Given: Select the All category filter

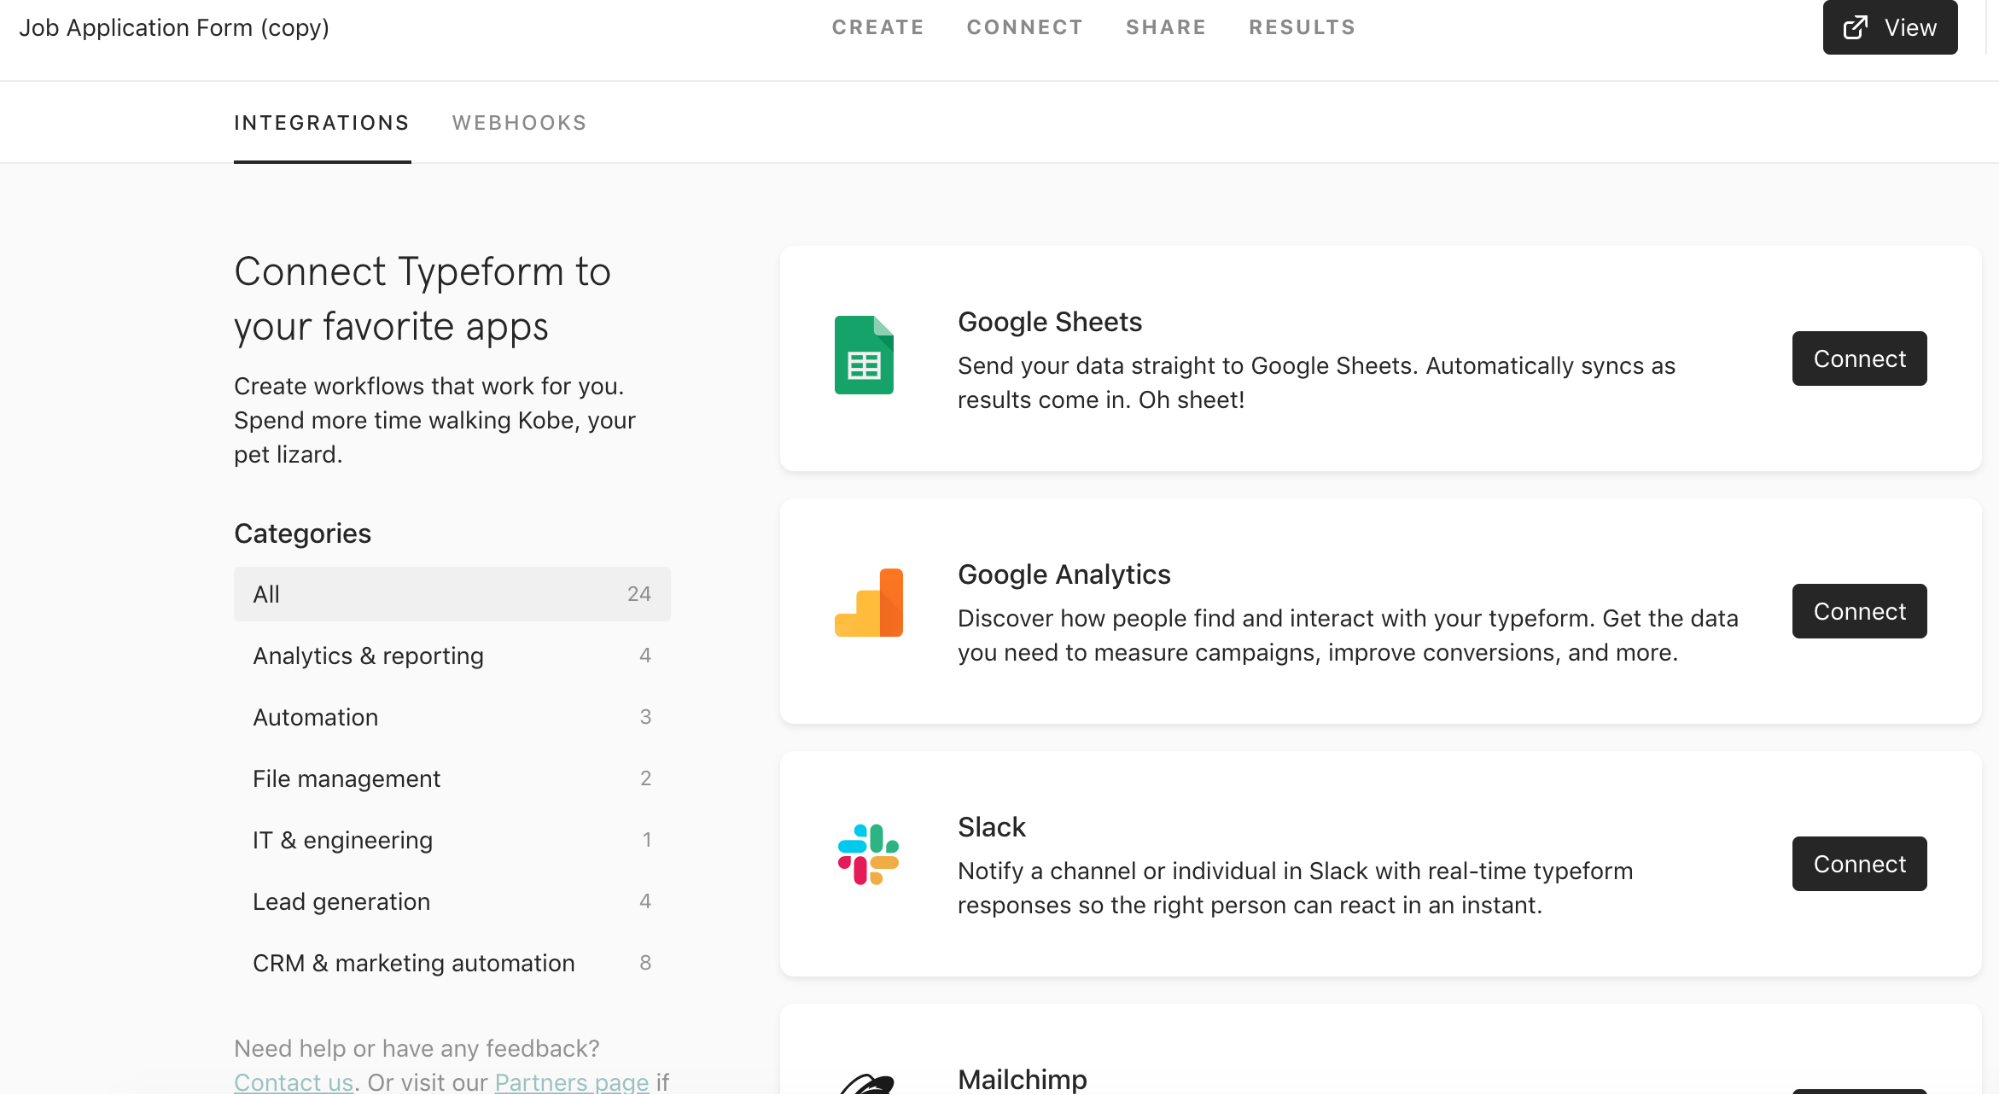Looking at the screenshot, I should point(452,594).
